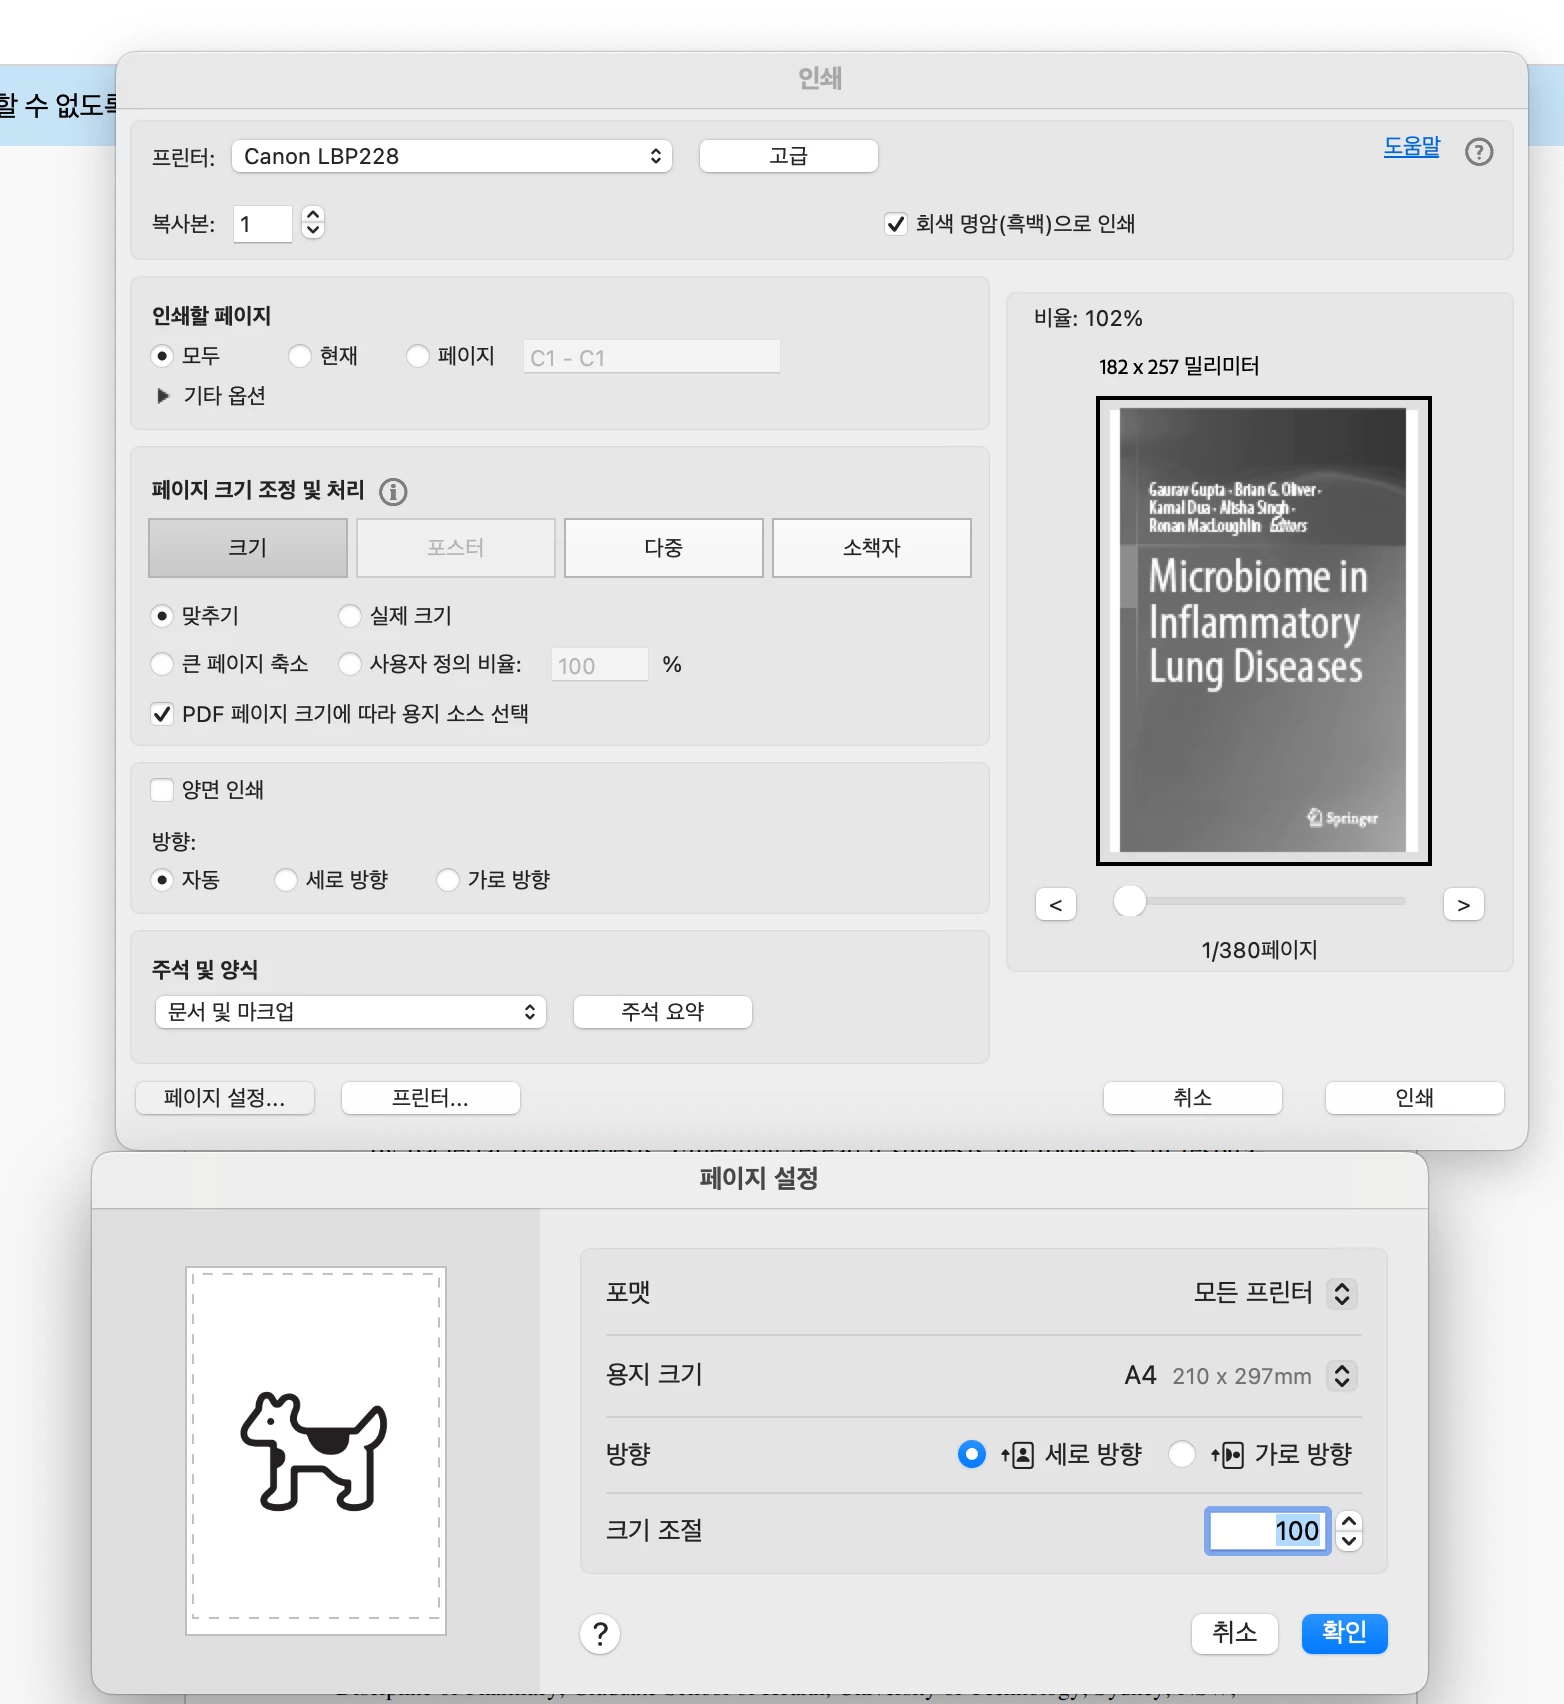Click 취소 in 페이지 설정 dialog
The height and width of the screenshot is (1704, 1564).
pos(1235,1633)
